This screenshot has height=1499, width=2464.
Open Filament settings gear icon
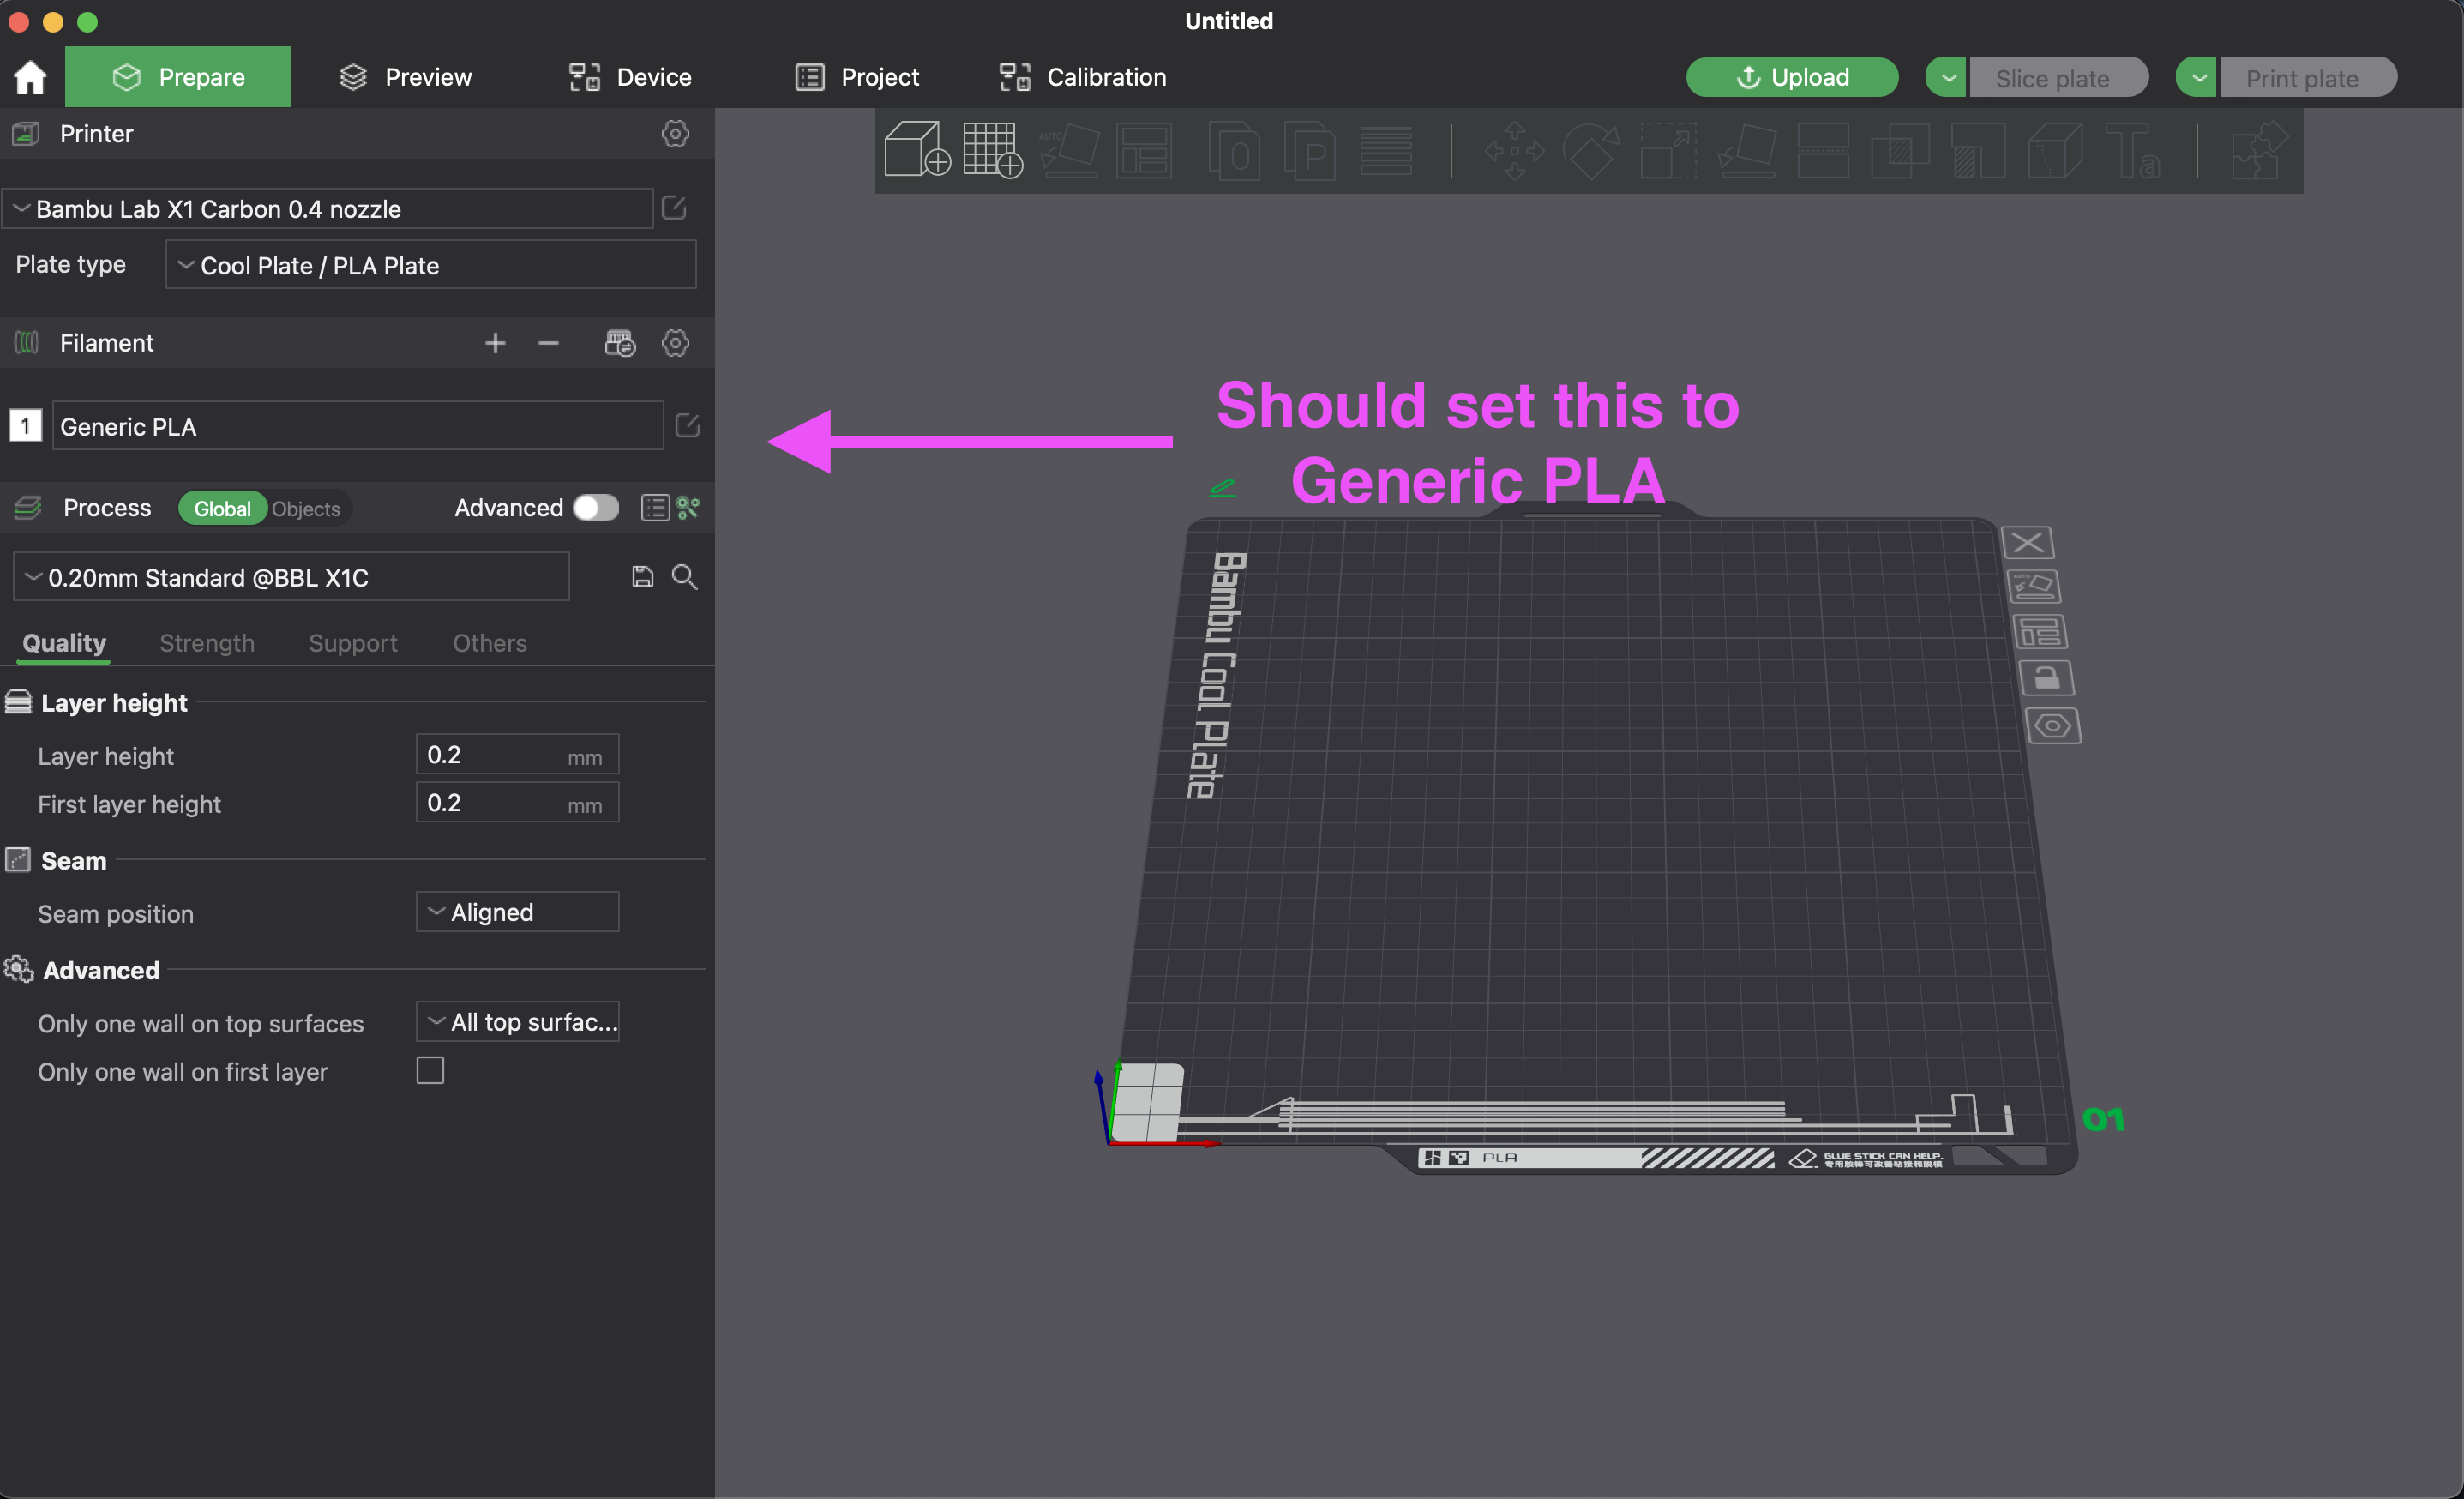click(675, 343)
